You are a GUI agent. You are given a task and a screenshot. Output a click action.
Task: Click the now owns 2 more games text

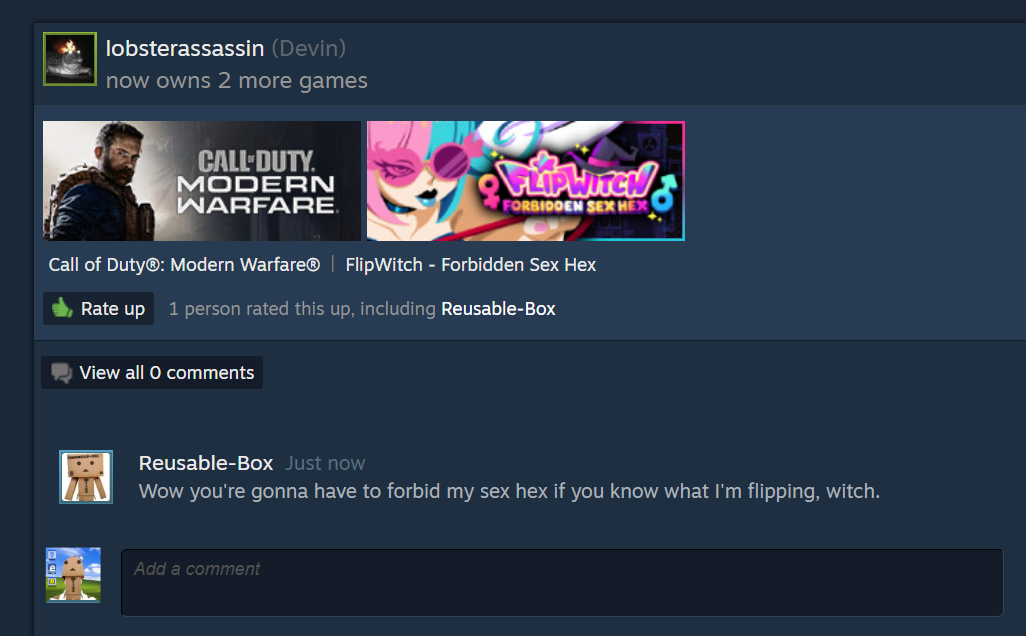coord(237,80)
